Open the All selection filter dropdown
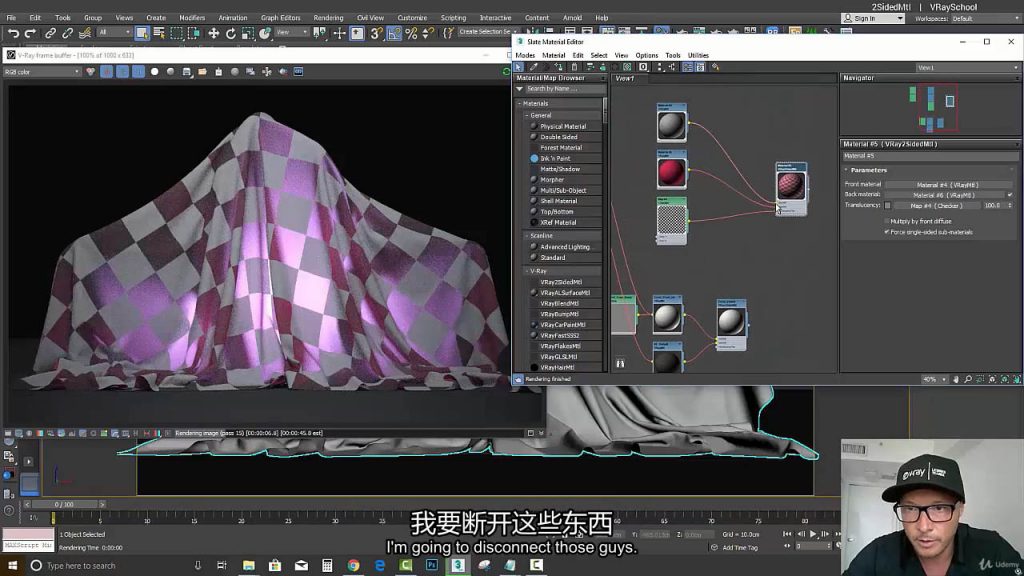 [x=114, y=32]
